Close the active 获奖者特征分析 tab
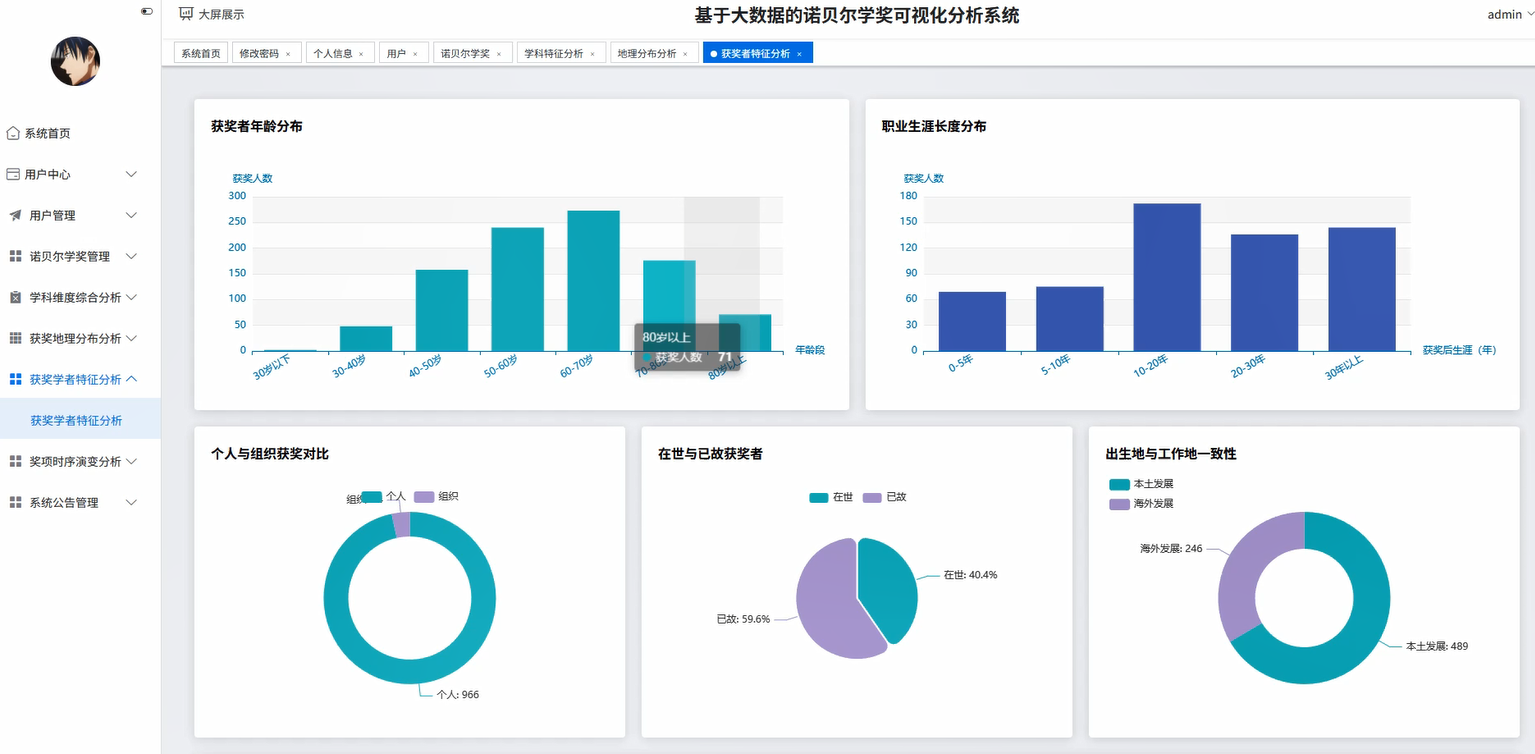The width and height of the screenshot is (1535, 754). (799, 54)
